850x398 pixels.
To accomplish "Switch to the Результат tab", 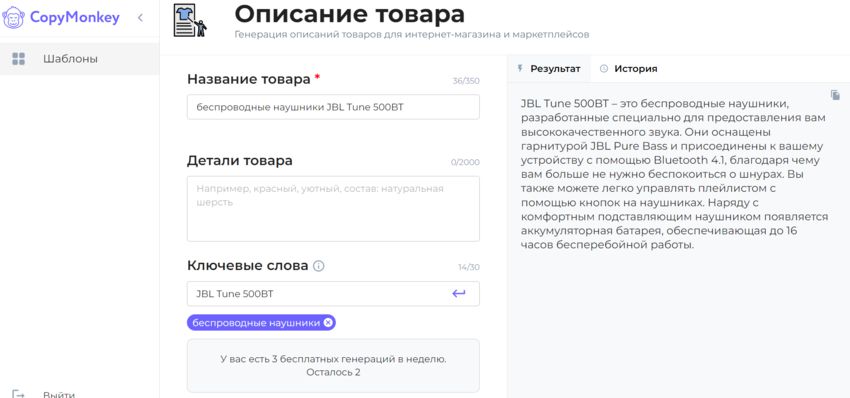I will [x=549, y=69].
